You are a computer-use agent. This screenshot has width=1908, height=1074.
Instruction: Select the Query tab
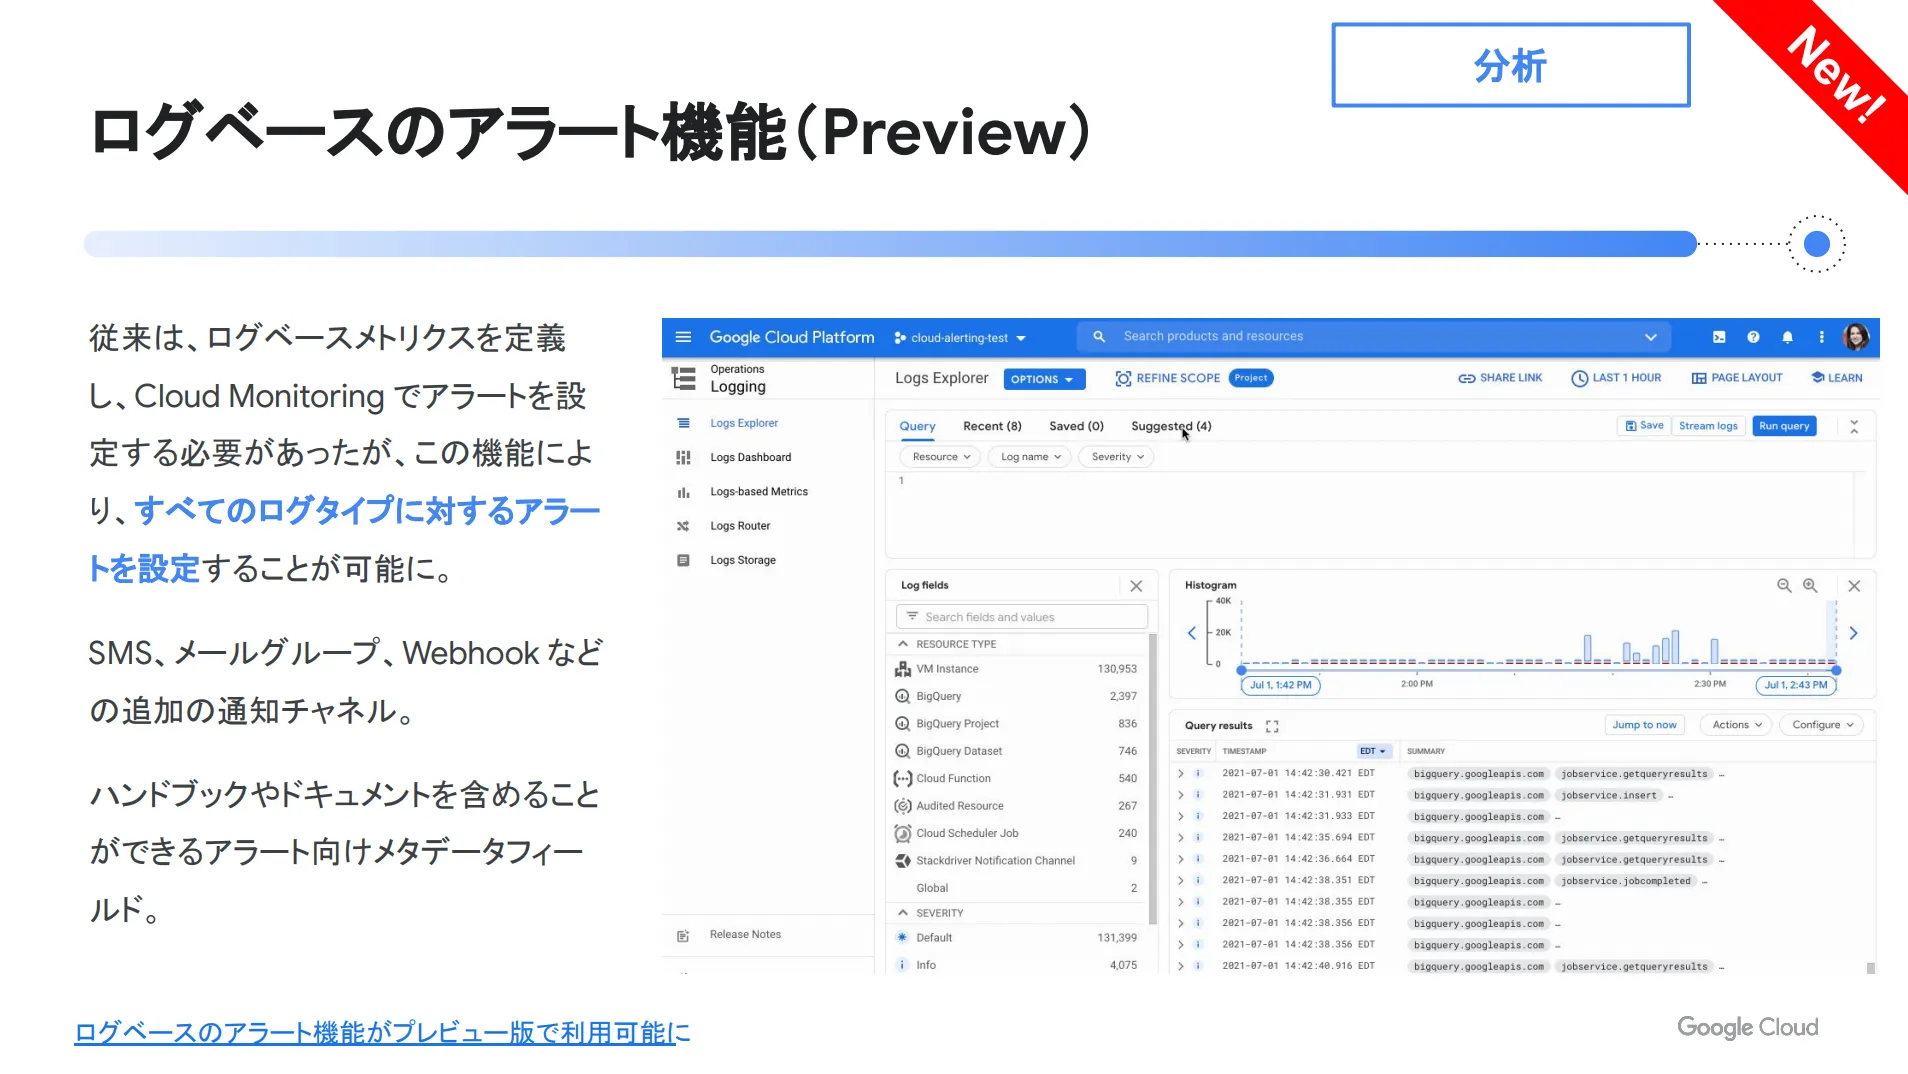[917, 426]
